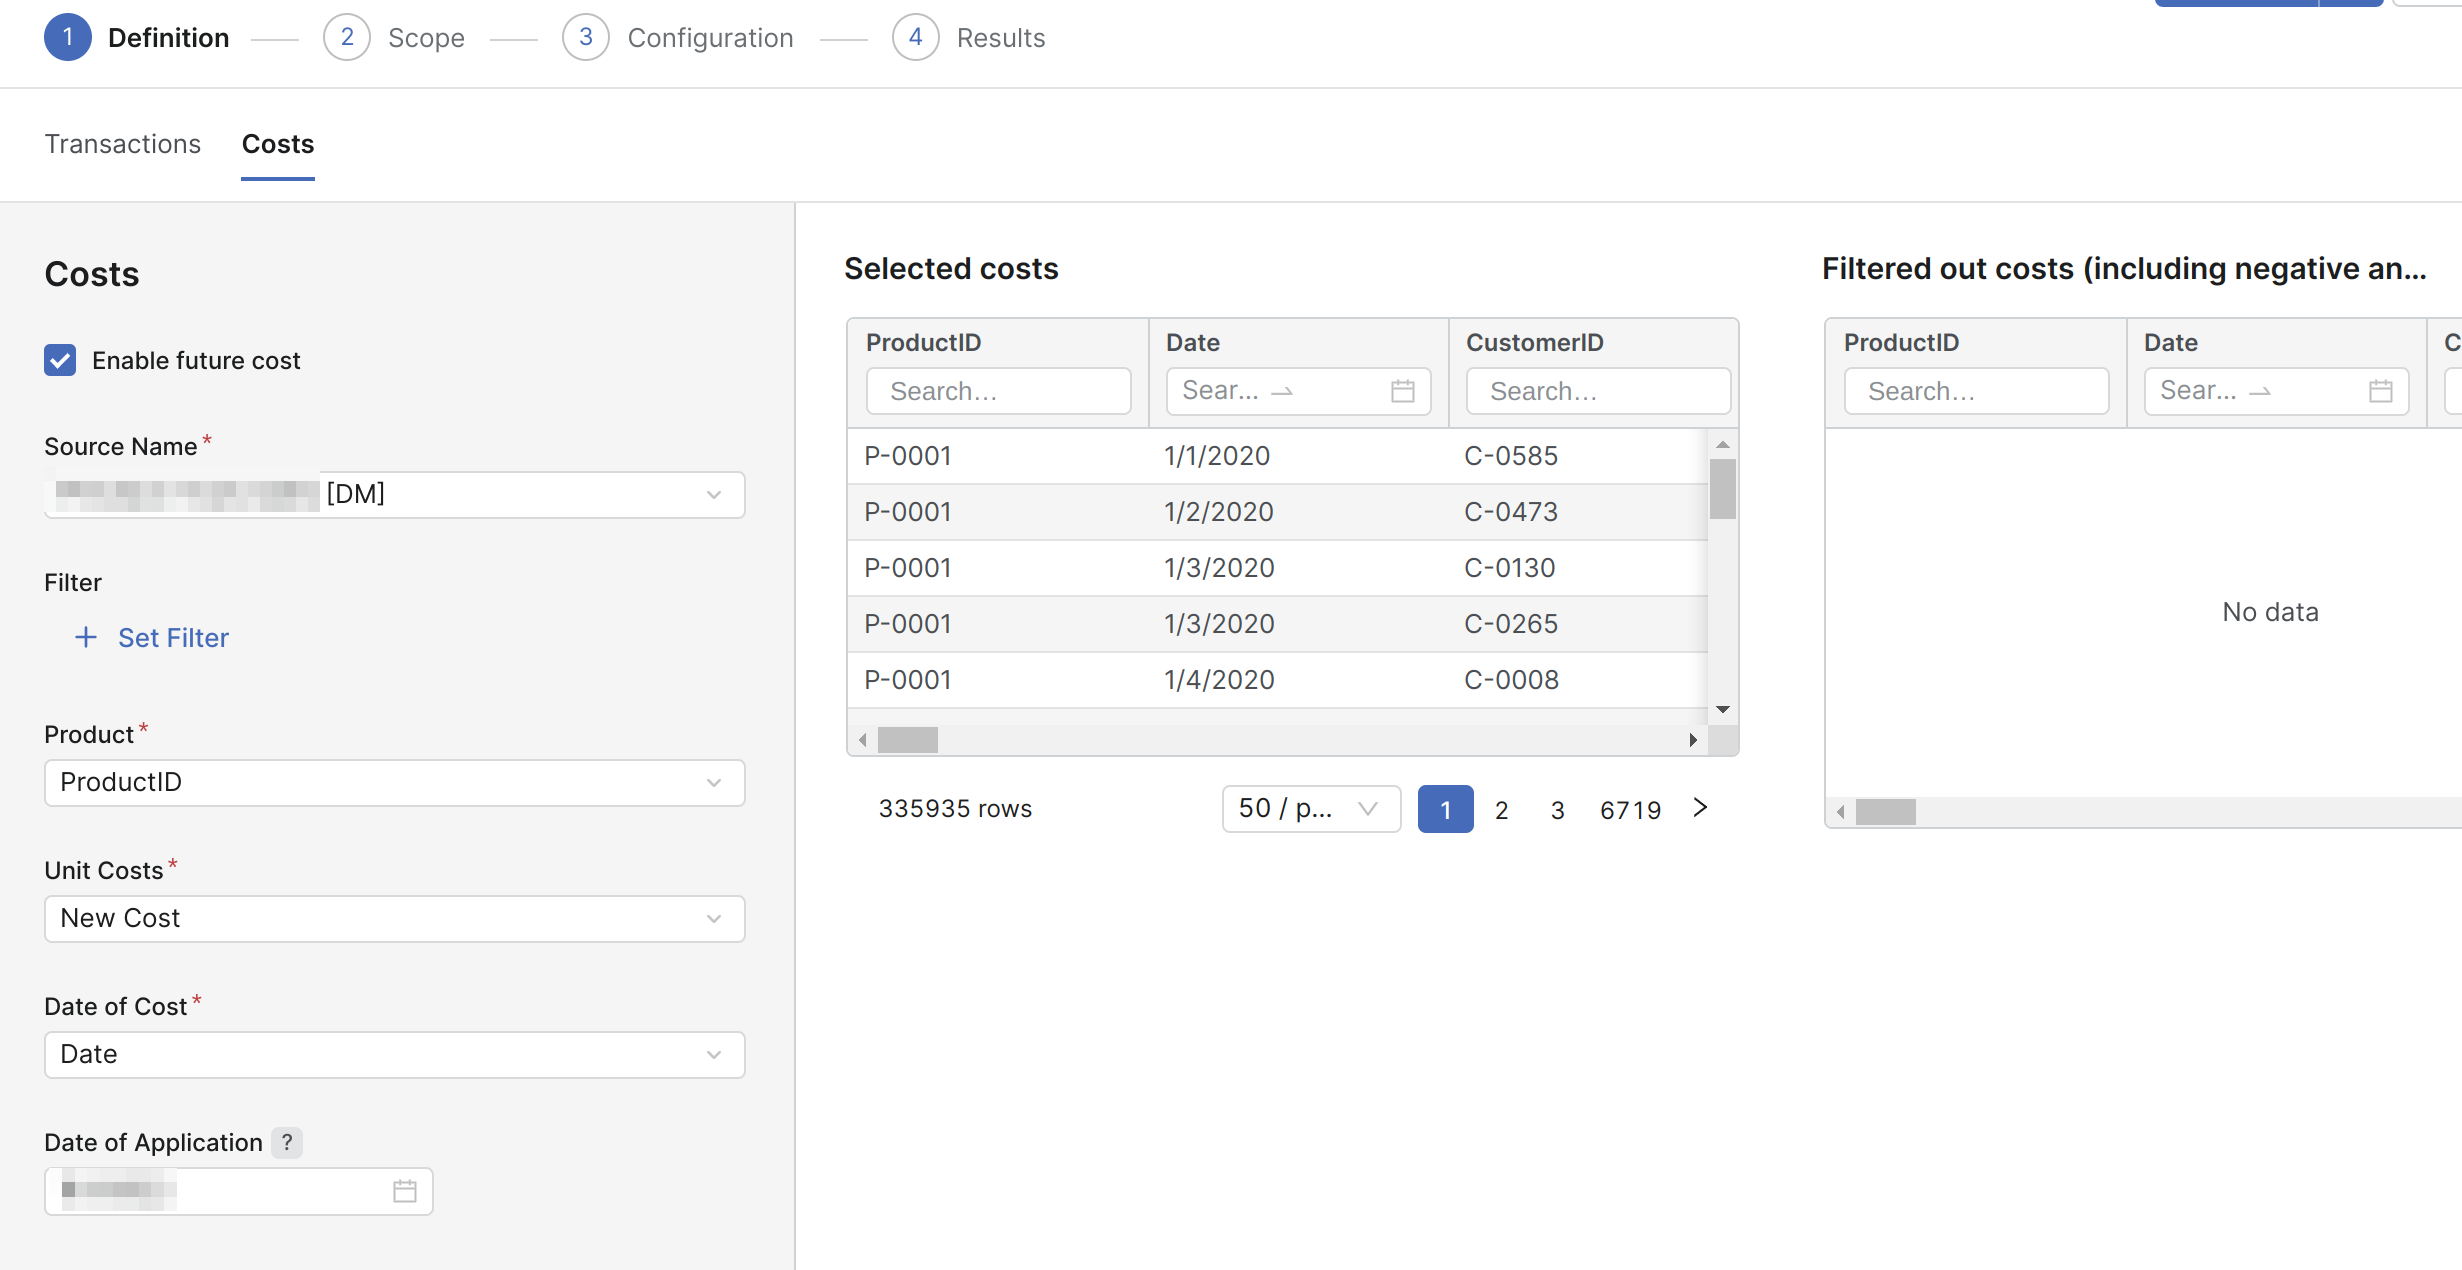Click the help icon beside Date of Application
Screen dimensions: 2462x1270
click(287, 1142)
